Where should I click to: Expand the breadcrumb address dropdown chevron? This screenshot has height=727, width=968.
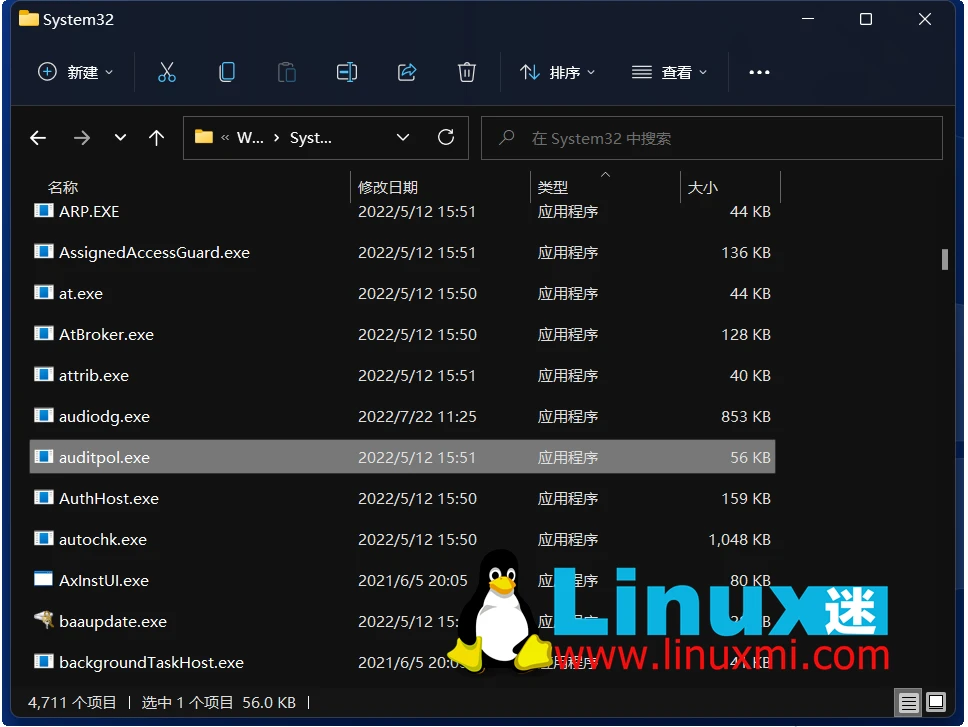click(403, 137)
